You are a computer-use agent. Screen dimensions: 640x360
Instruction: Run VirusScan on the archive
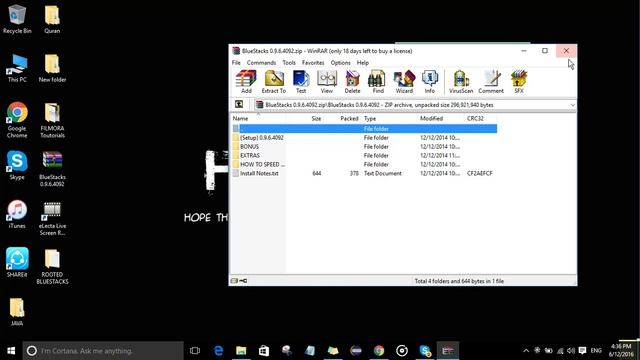461,82
